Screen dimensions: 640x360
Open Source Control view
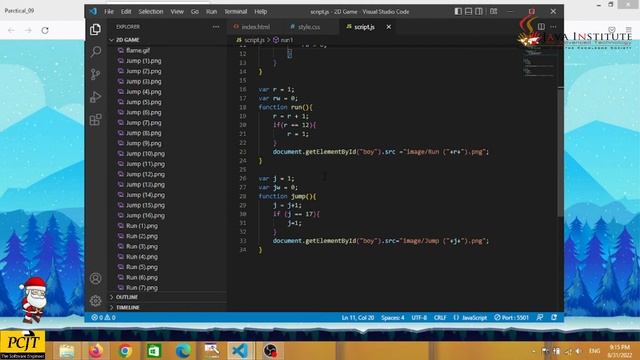(96, 74)
